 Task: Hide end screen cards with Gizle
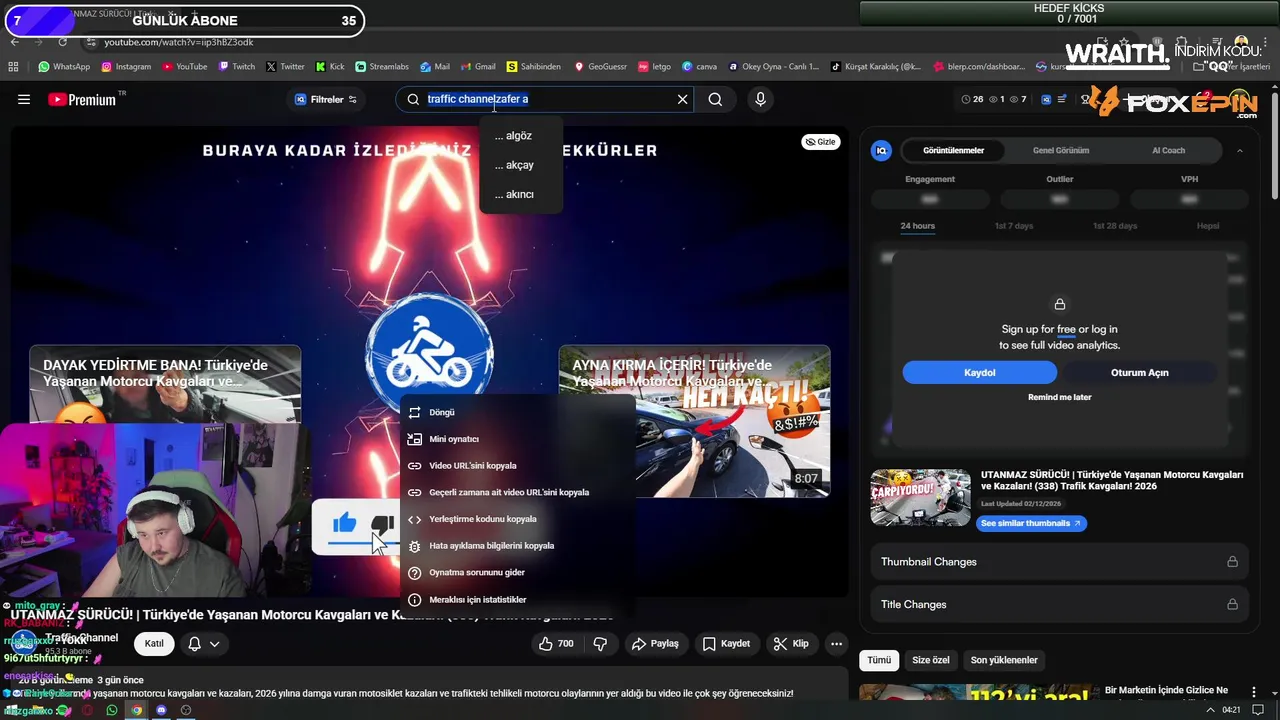point(820,142)
